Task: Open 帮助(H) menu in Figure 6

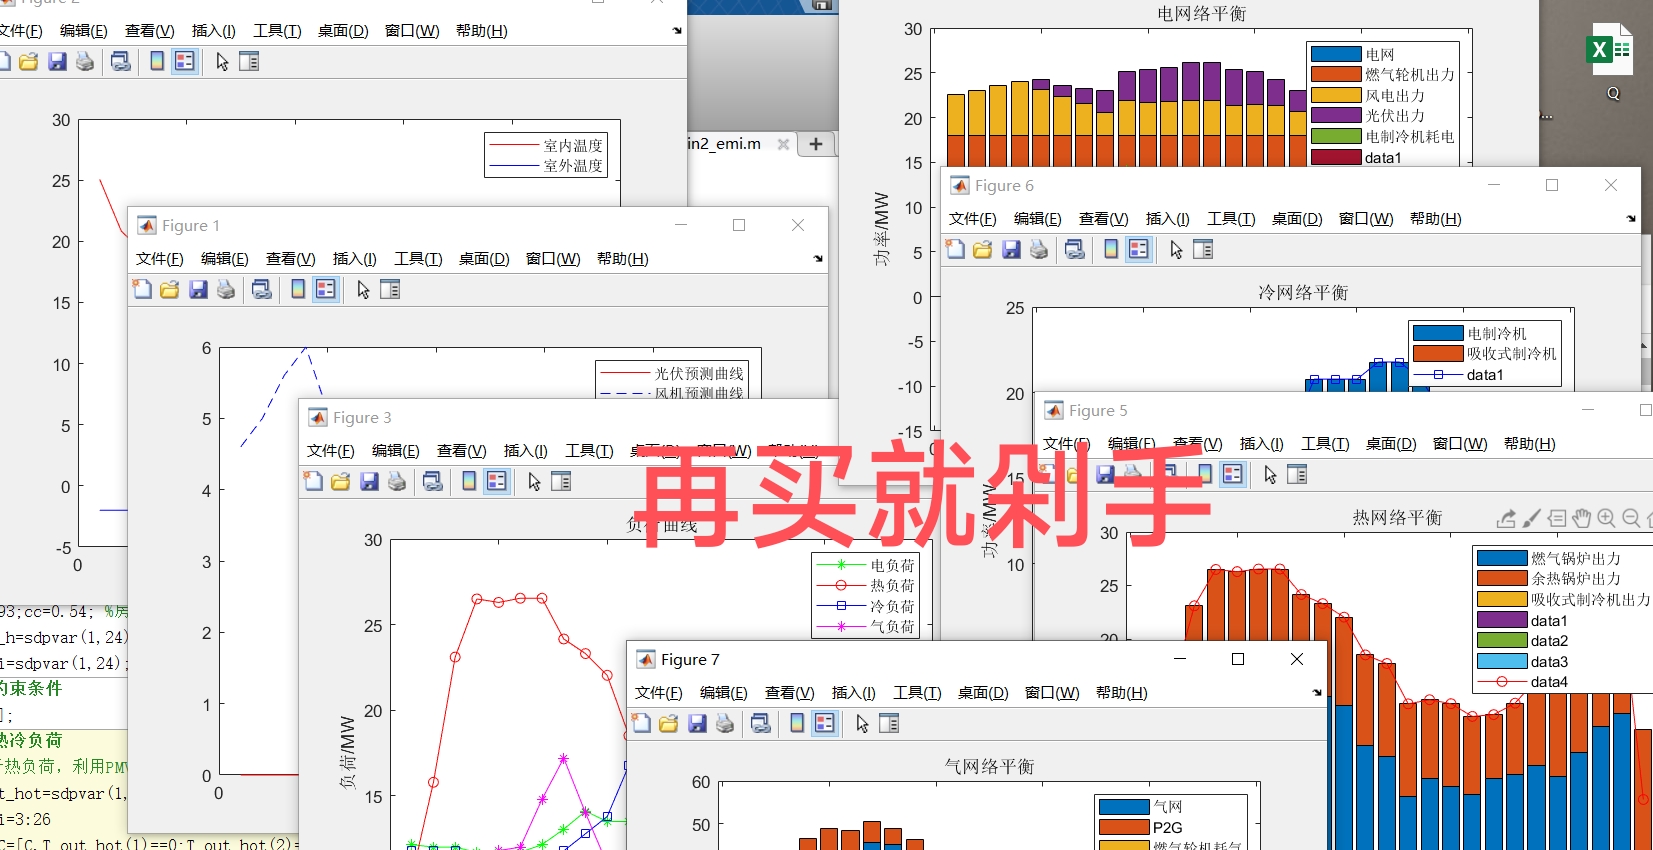Action: (1436, 219)
